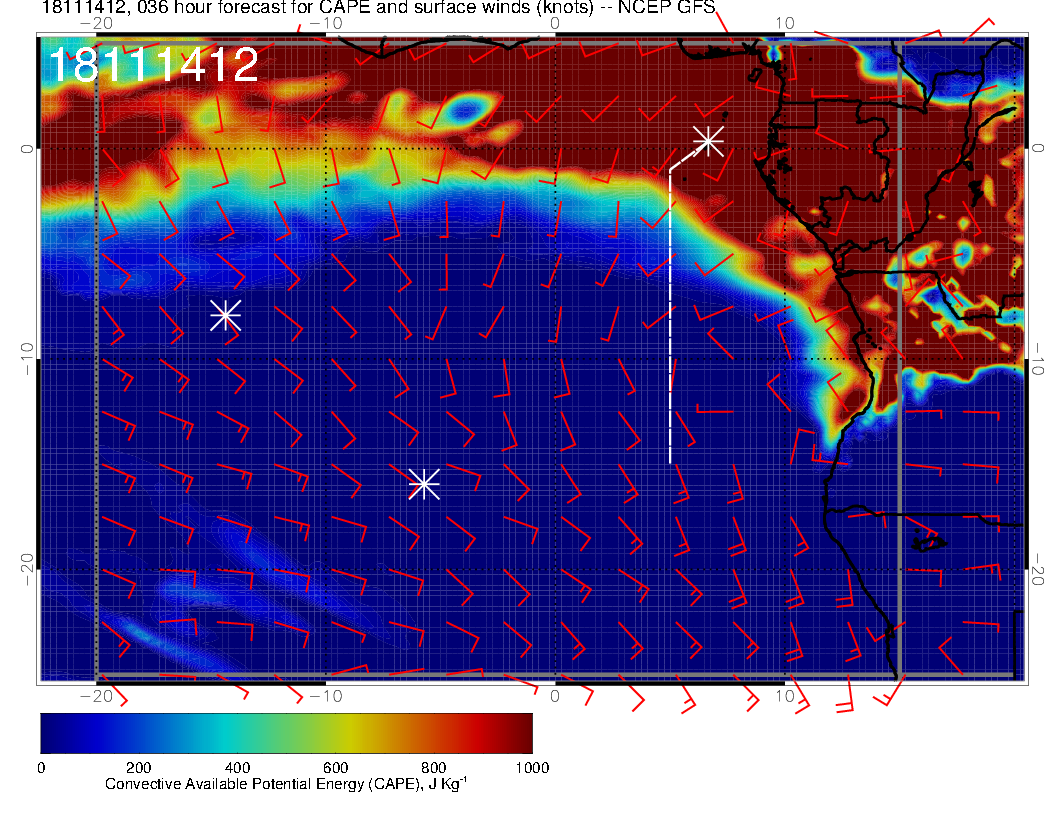
Task: Click the Convective Available Potential Energy colorbar caption
Action: coord(286,785)
